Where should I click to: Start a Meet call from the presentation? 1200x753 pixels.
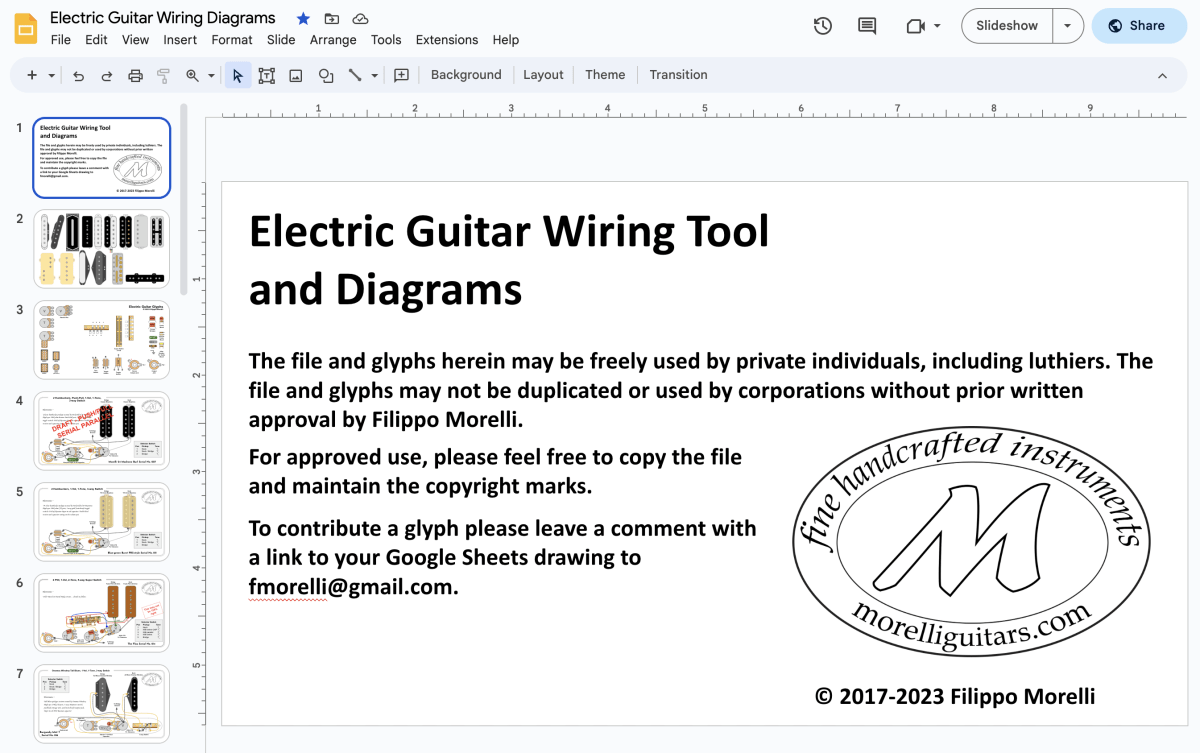pos(915,25)
